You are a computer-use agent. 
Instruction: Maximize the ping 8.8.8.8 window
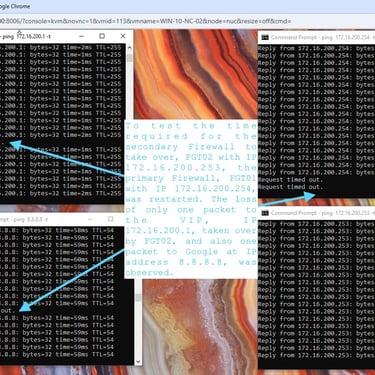[110, 219]
